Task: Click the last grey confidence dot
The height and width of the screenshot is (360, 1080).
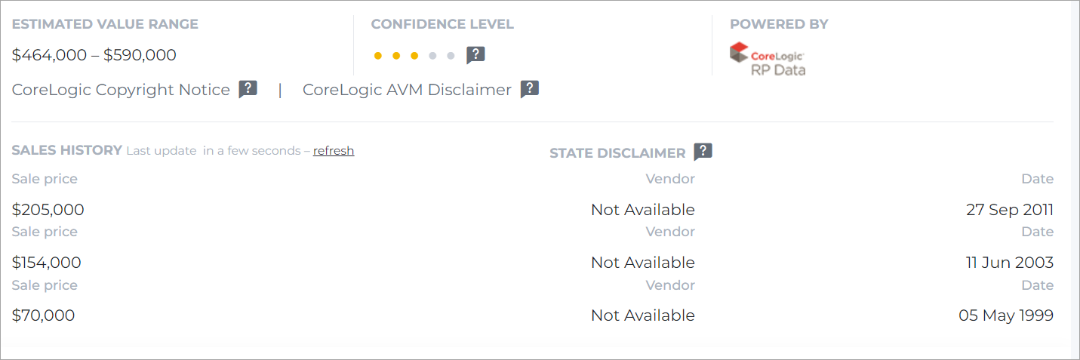Action: pos(450,56)
